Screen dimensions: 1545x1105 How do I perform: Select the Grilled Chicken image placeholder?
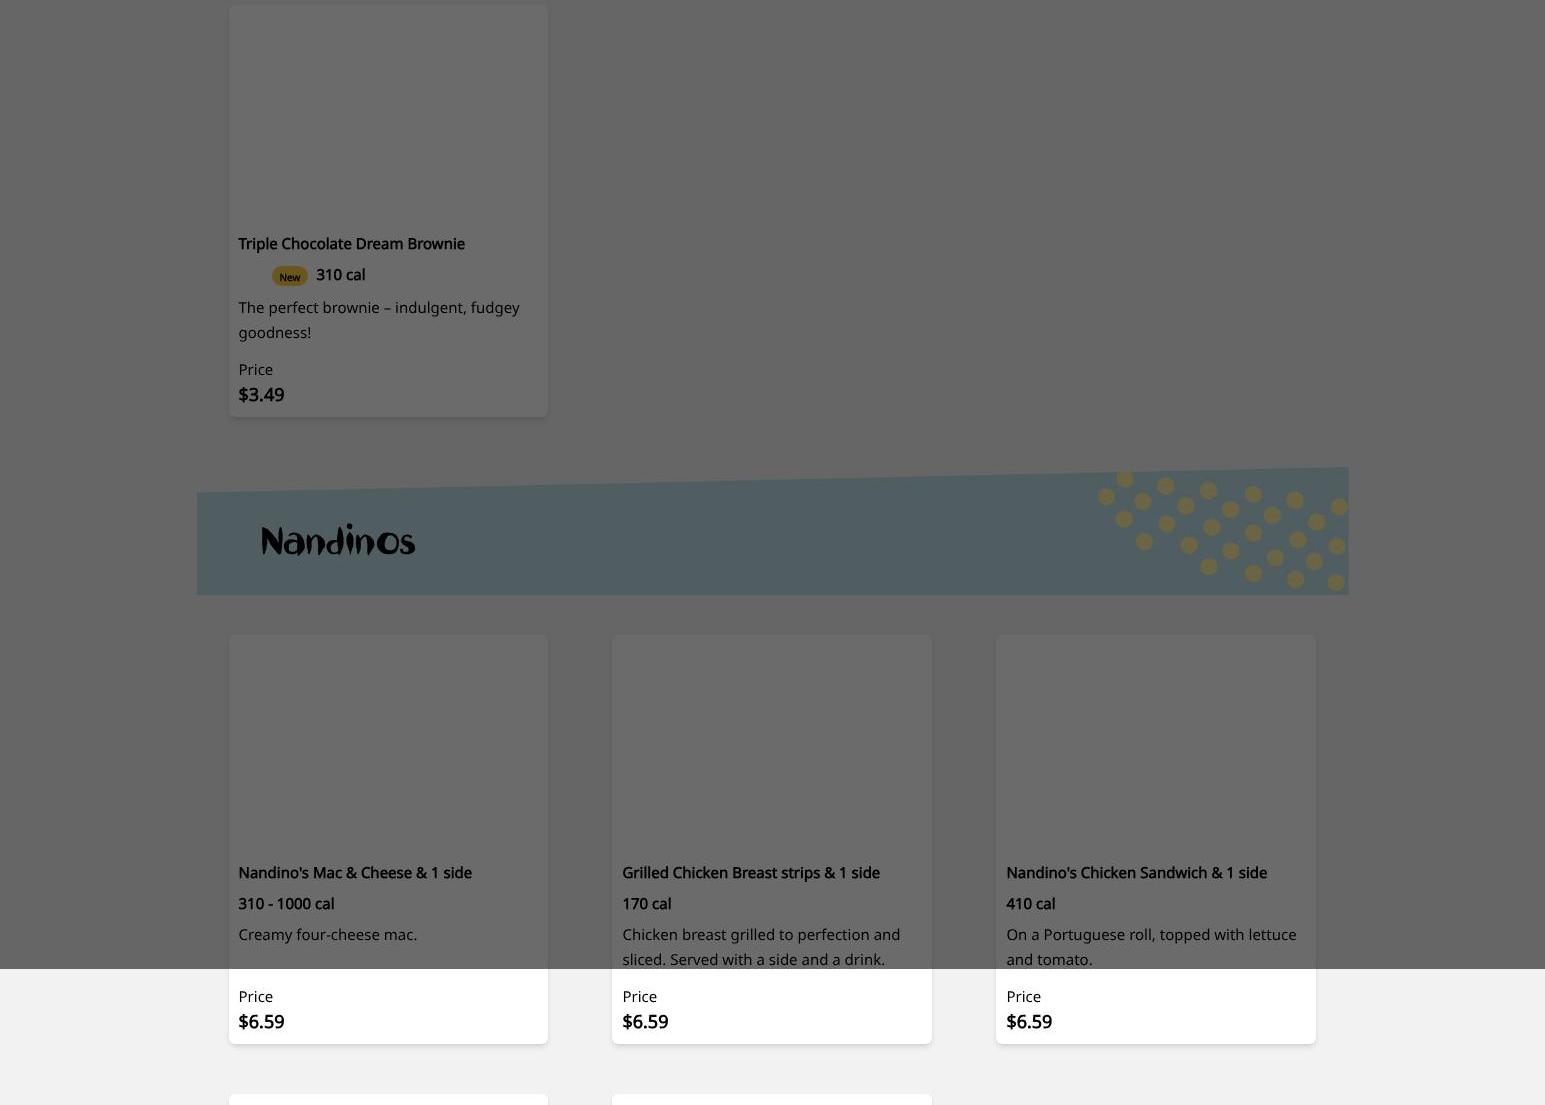772,744
